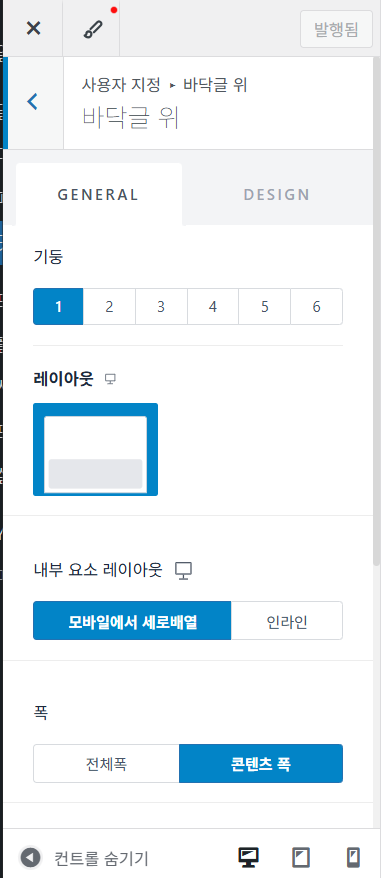Image resolution: width=381 pixels, height=878 pixels.
Task: Choose the 인라인 layout option
Action: [287, 620]
